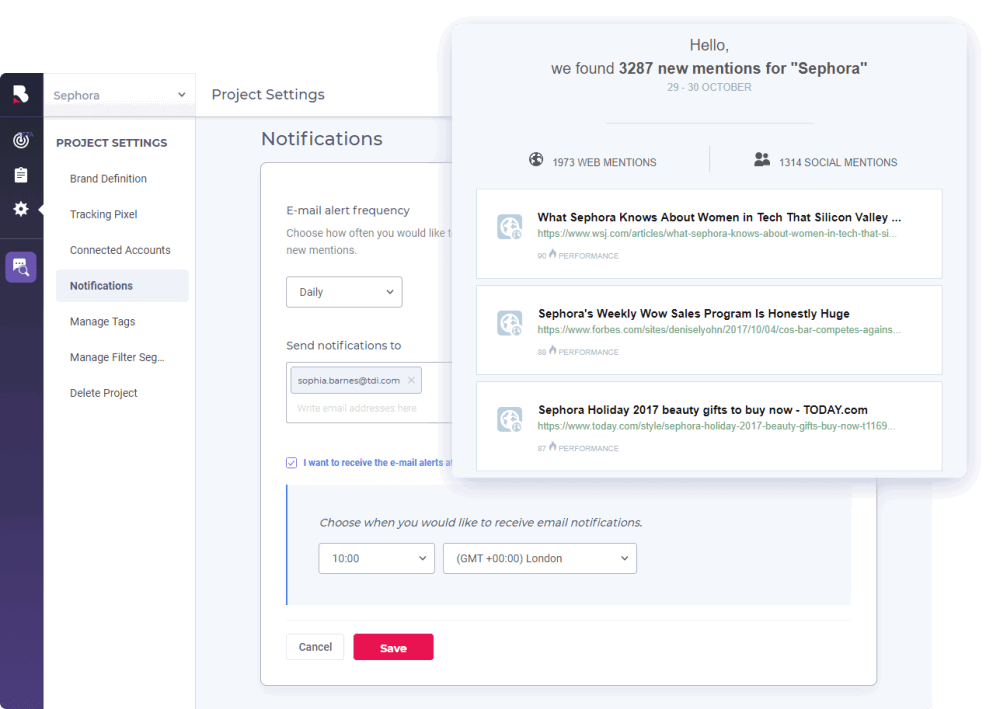Toggle the receive e-mail alerts checkbox

[x=291, y=463]
